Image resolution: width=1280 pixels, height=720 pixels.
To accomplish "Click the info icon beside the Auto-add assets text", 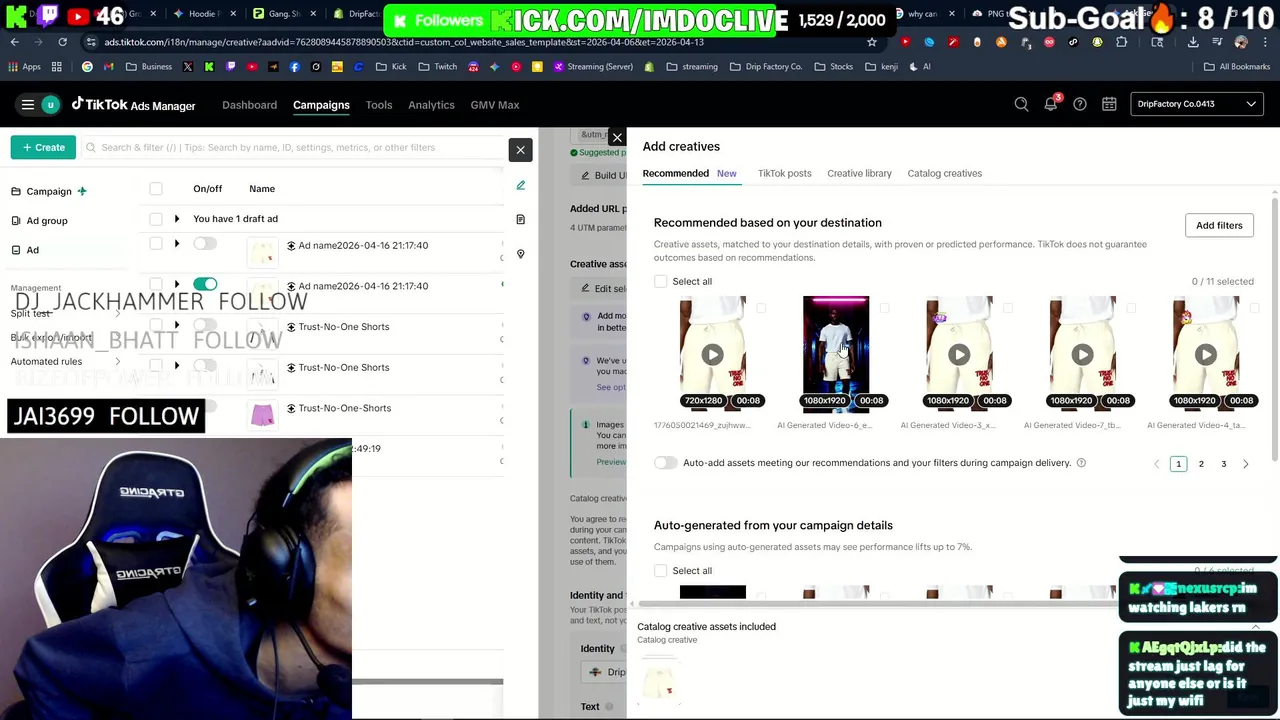I will pos(1081,463).
